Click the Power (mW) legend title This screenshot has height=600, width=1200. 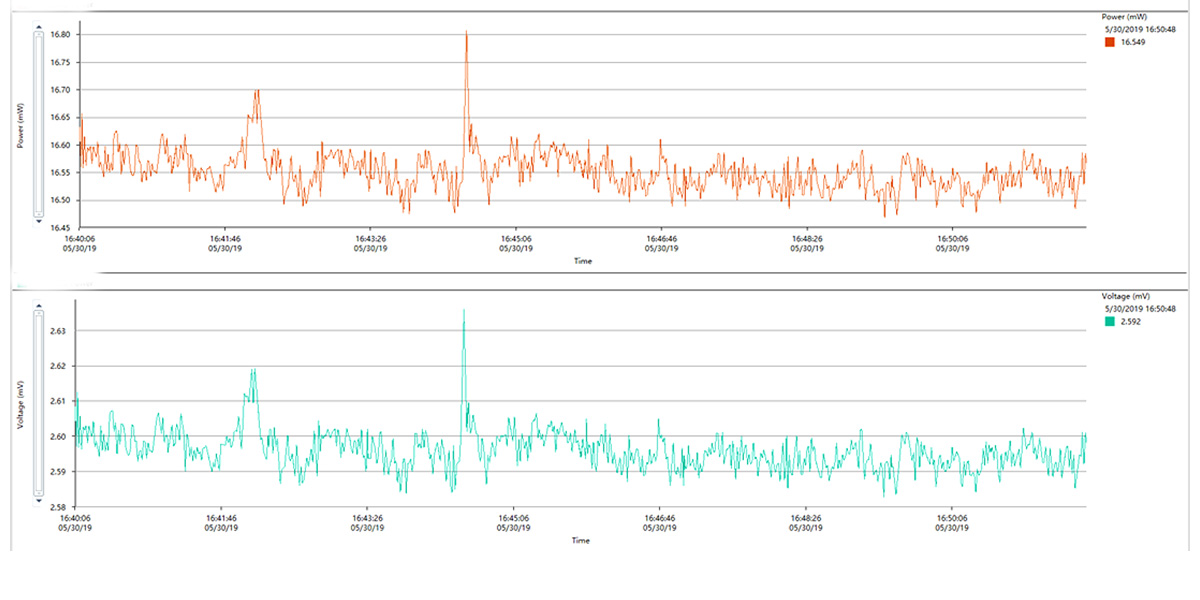point(1124,17)
